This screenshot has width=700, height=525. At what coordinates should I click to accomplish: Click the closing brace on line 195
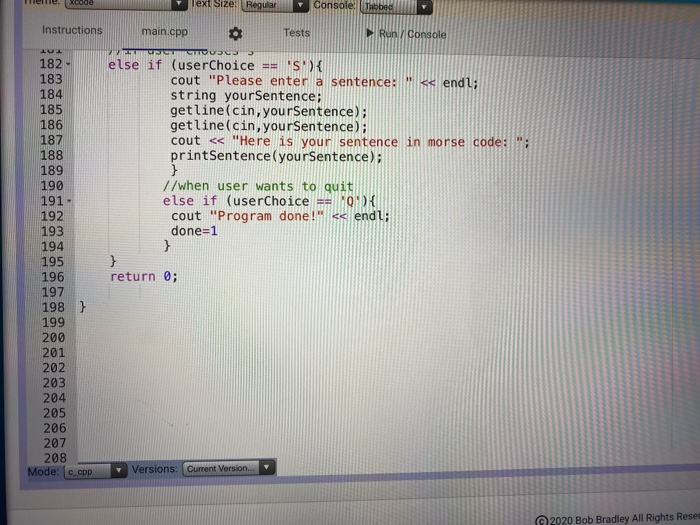tap(113, 261)
